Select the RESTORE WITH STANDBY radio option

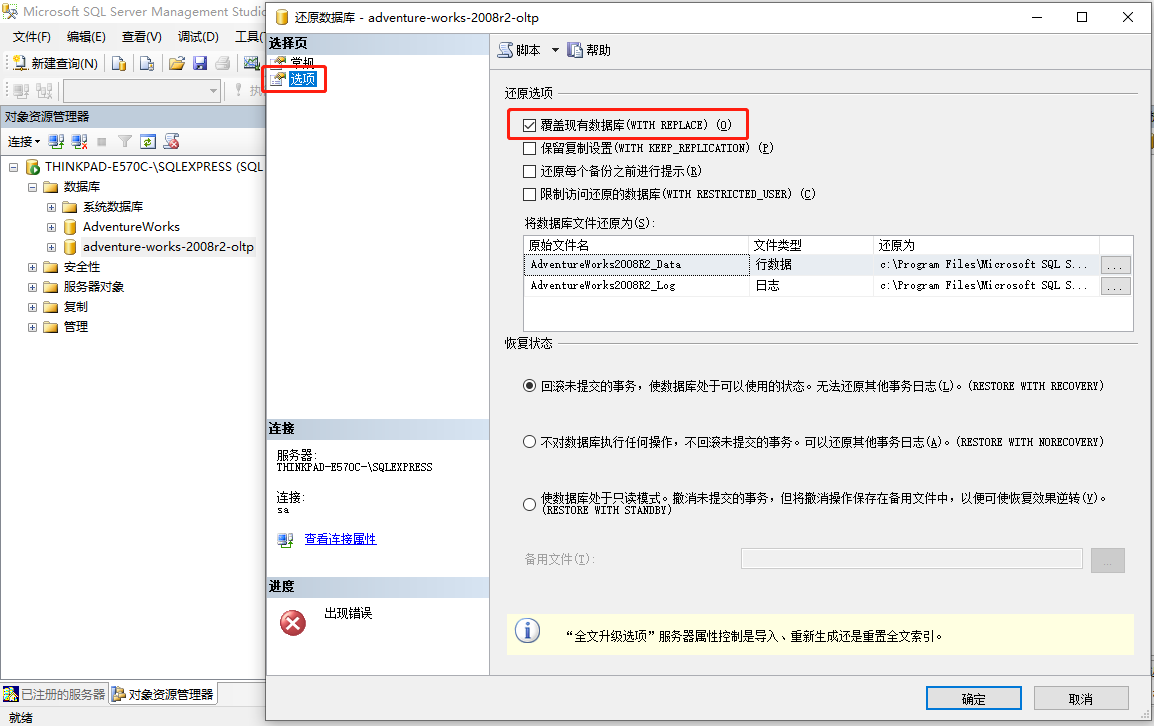click(x=529, y=504)
